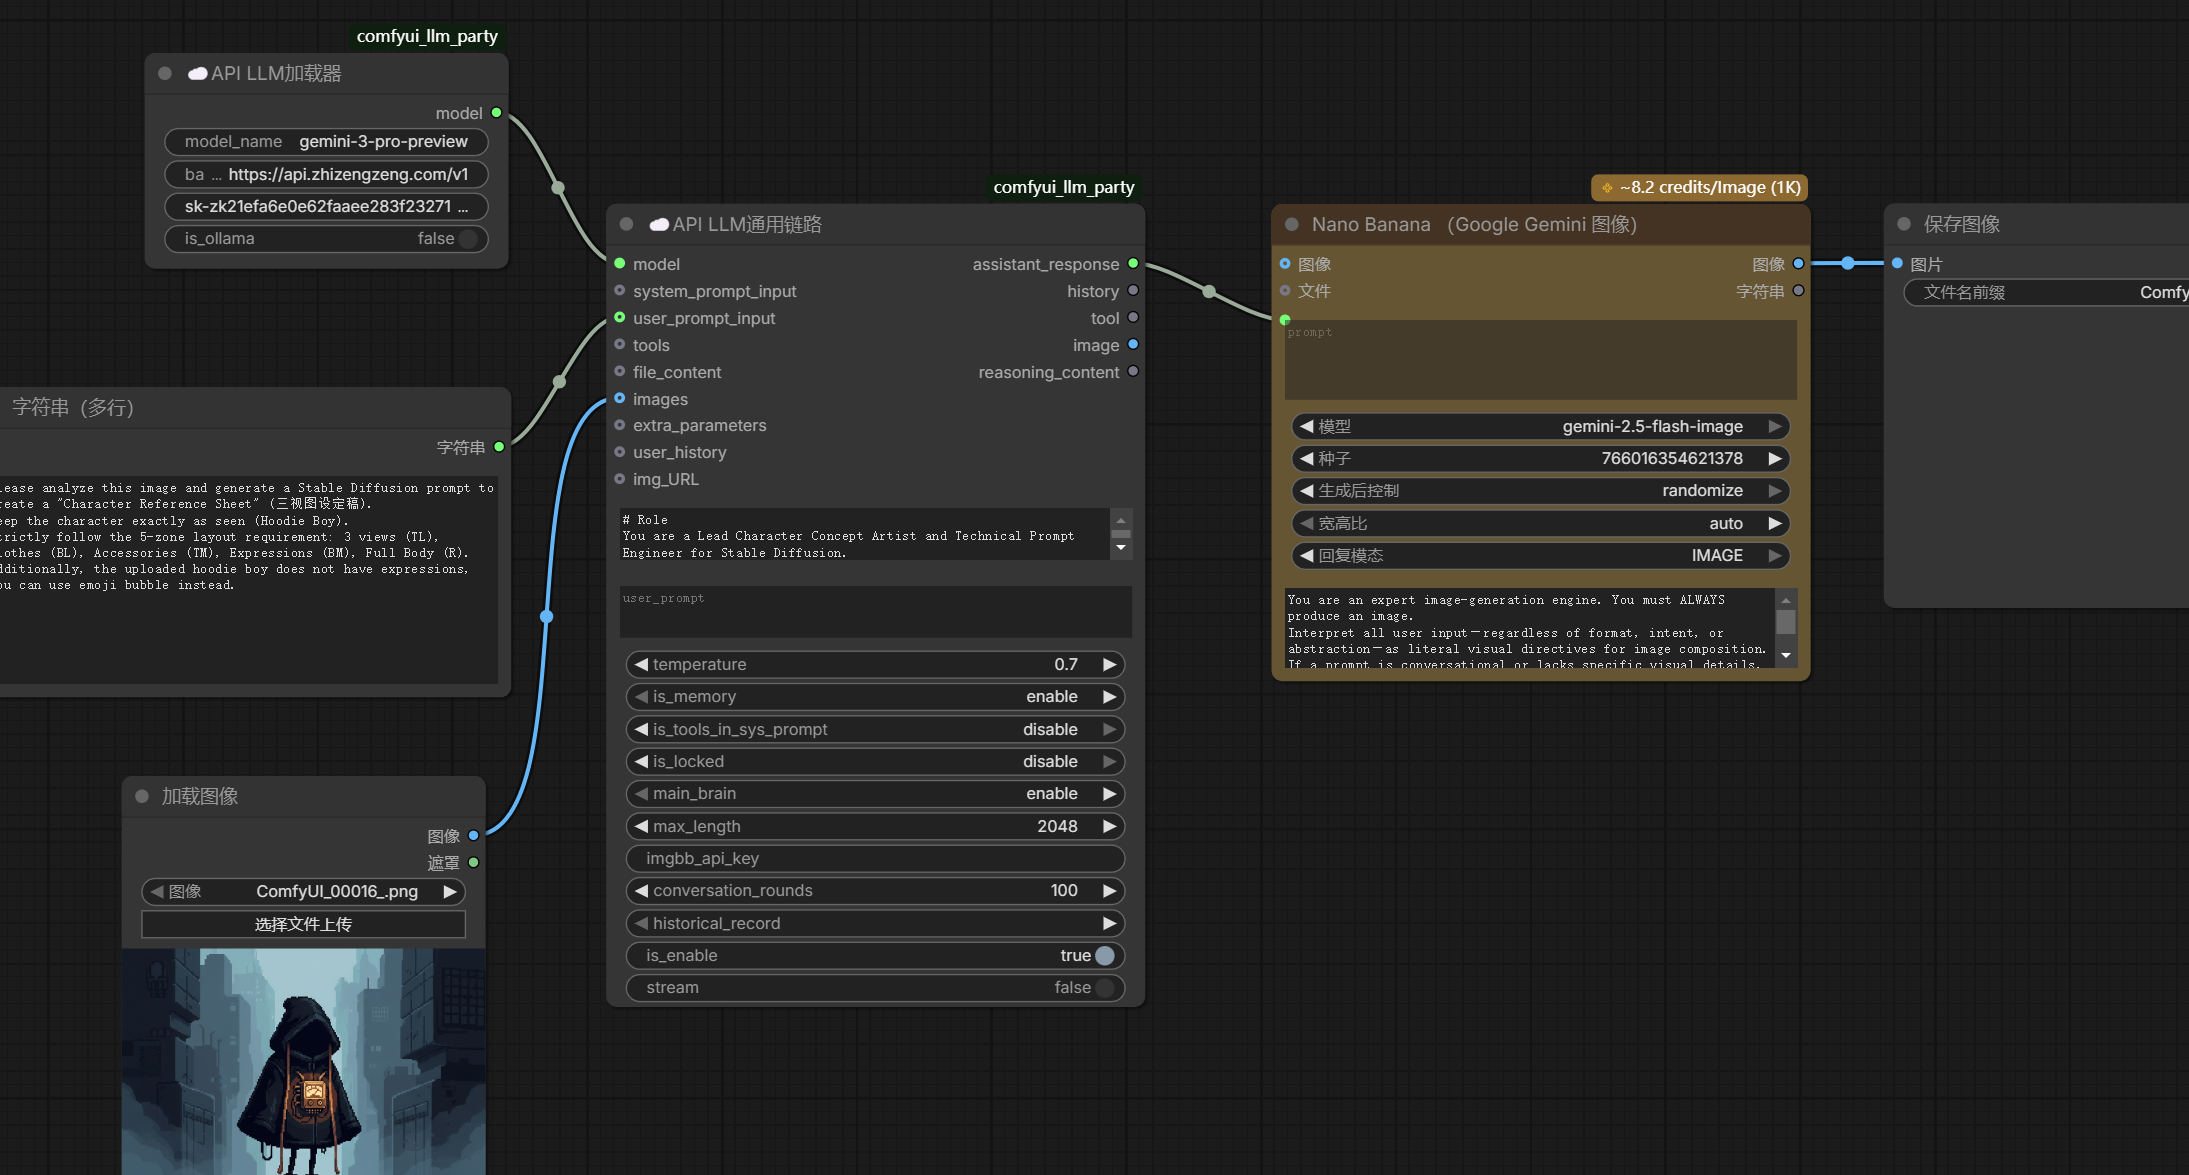The width and height of the screenshot is (2189, 1175).
Task: Toggle is_enable off in API LLM通用链路
Action: (x=1103, y=955)
